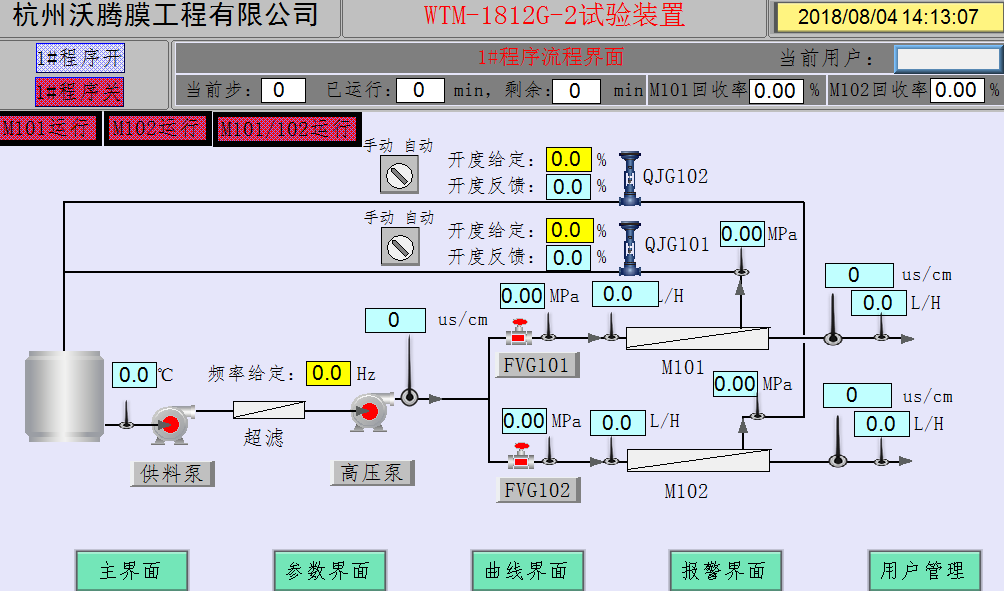The height and width of the screenshot is (591, 1004).
Task: Open the M101/102运行 tab
Action: point(287,128)
